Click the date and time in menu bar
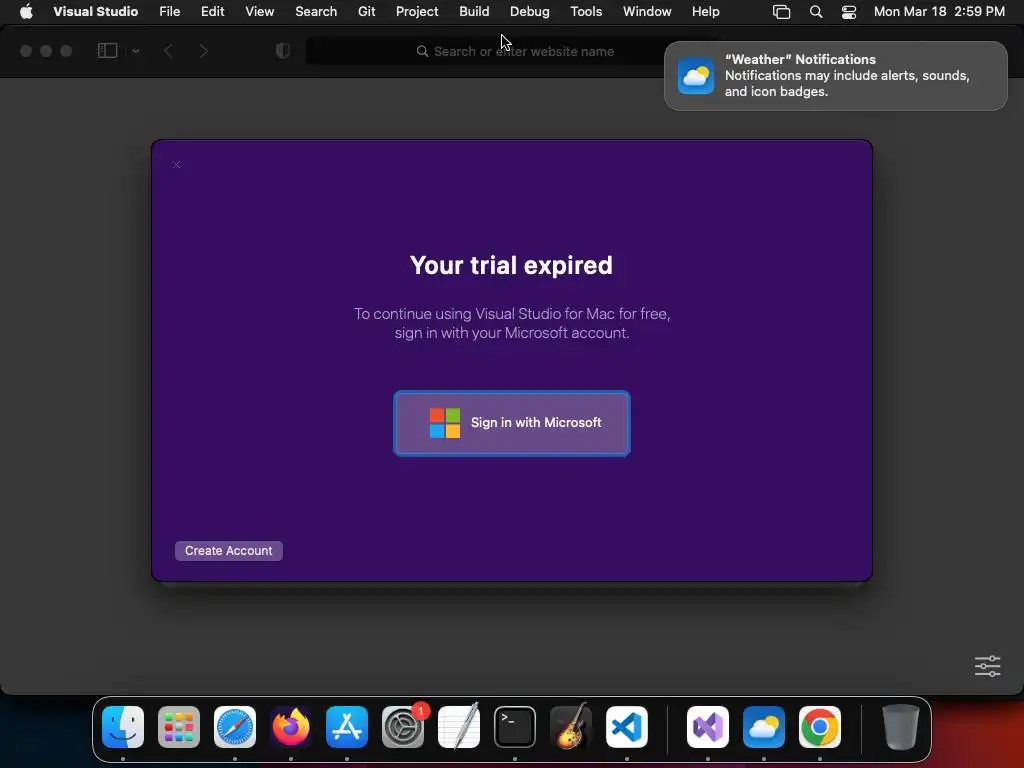 tap(939, 12)
